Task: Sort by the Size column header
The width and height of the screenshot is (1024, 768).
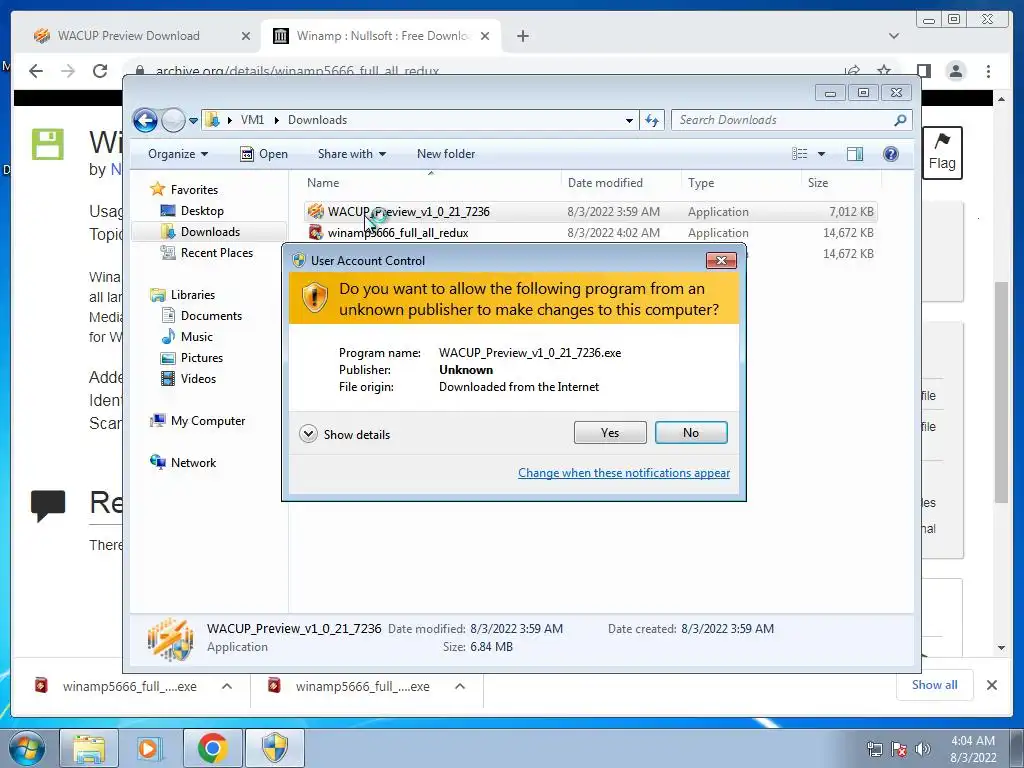Action: pyautogui.click(x=818, y=183)
